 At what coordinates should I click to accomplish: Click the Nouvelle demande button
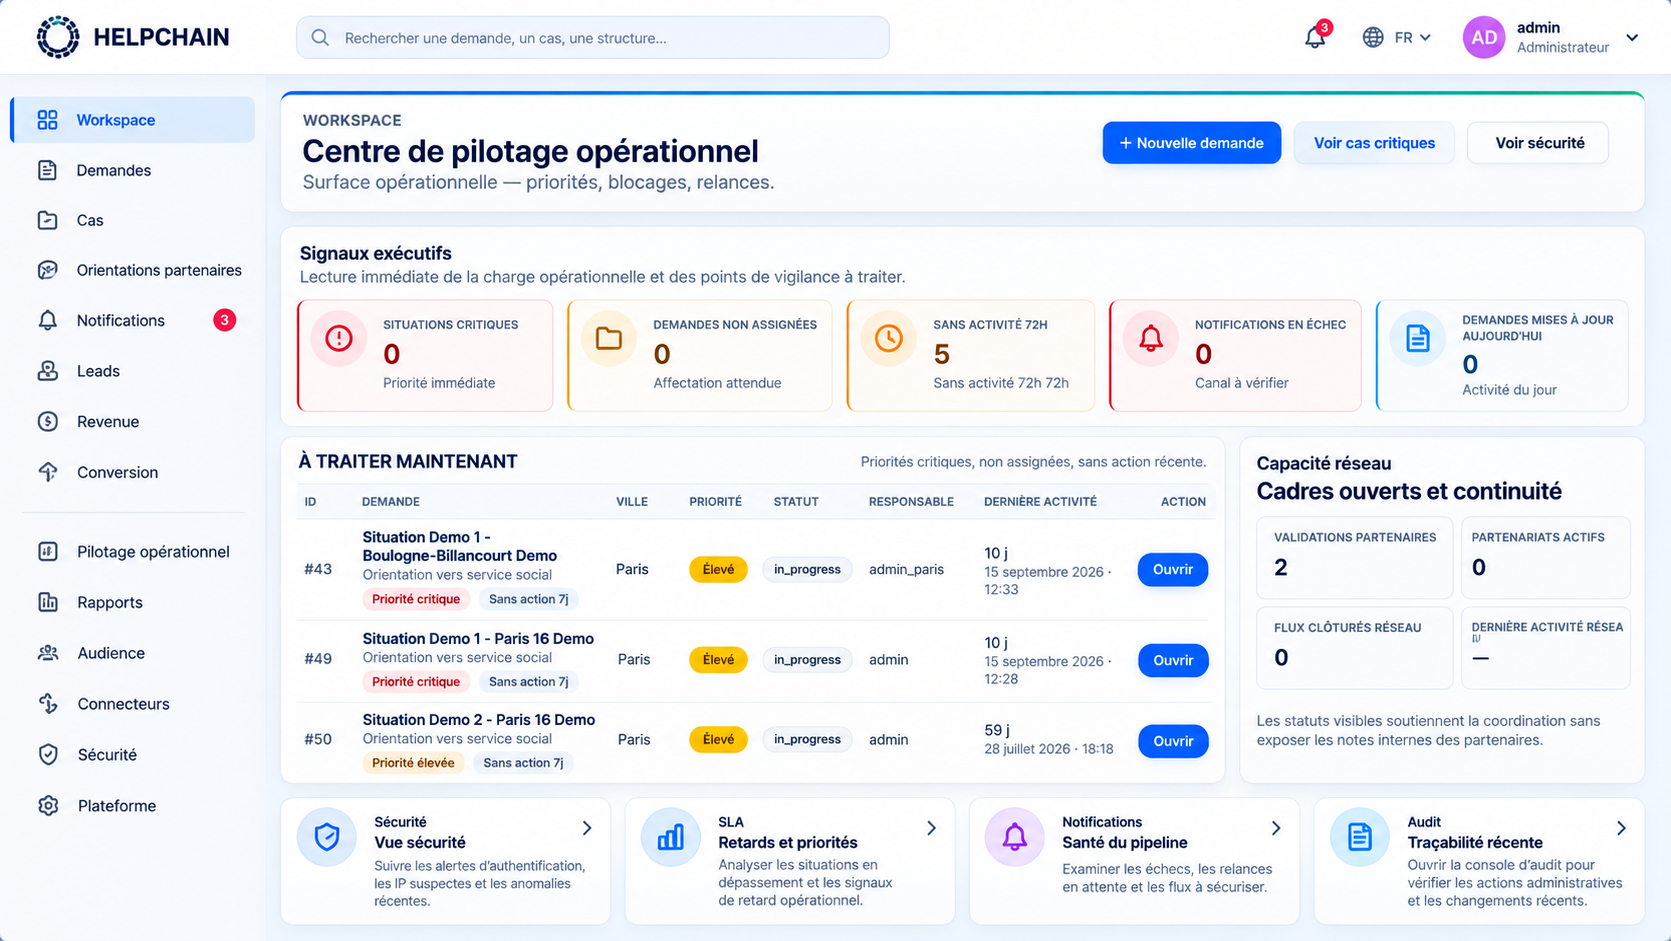pos(1191,143)
